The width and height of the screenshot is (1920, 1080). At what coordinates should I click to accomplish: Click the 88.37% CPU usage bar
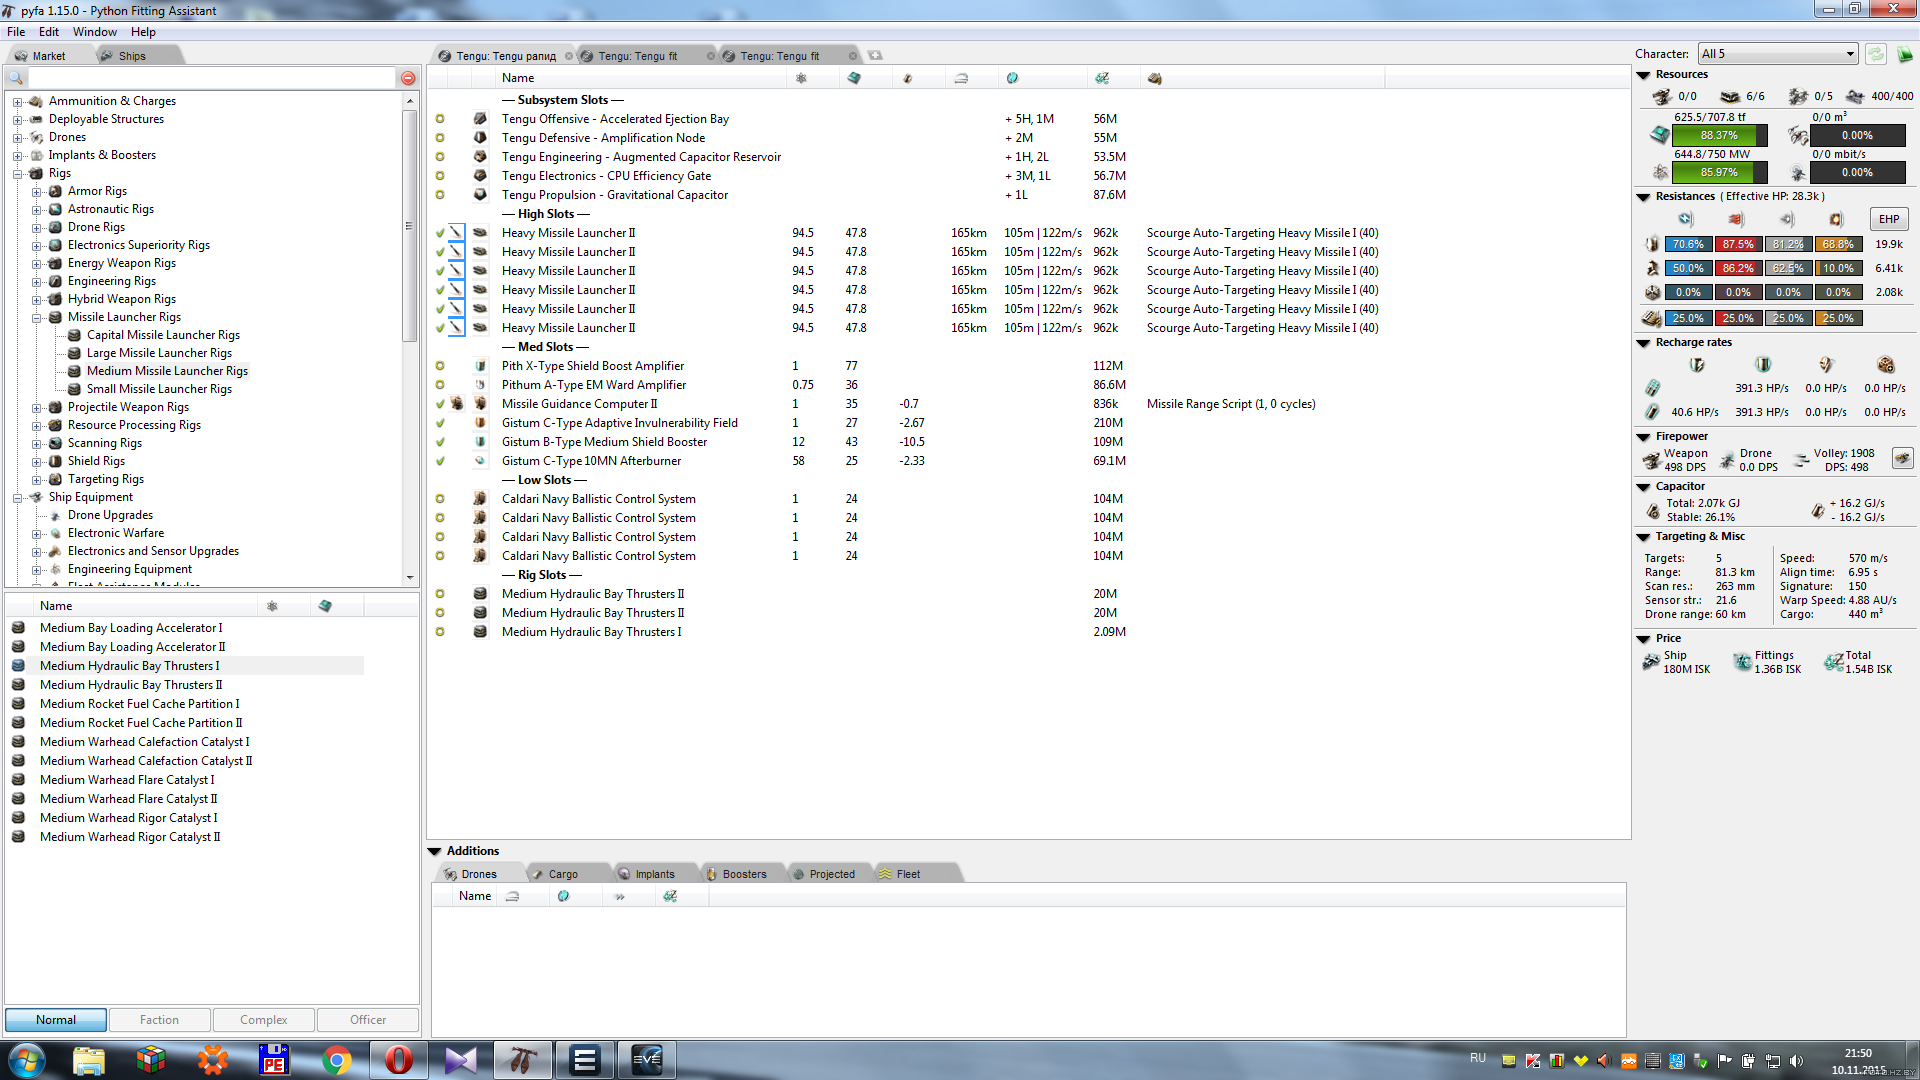tap(1720, 135)
